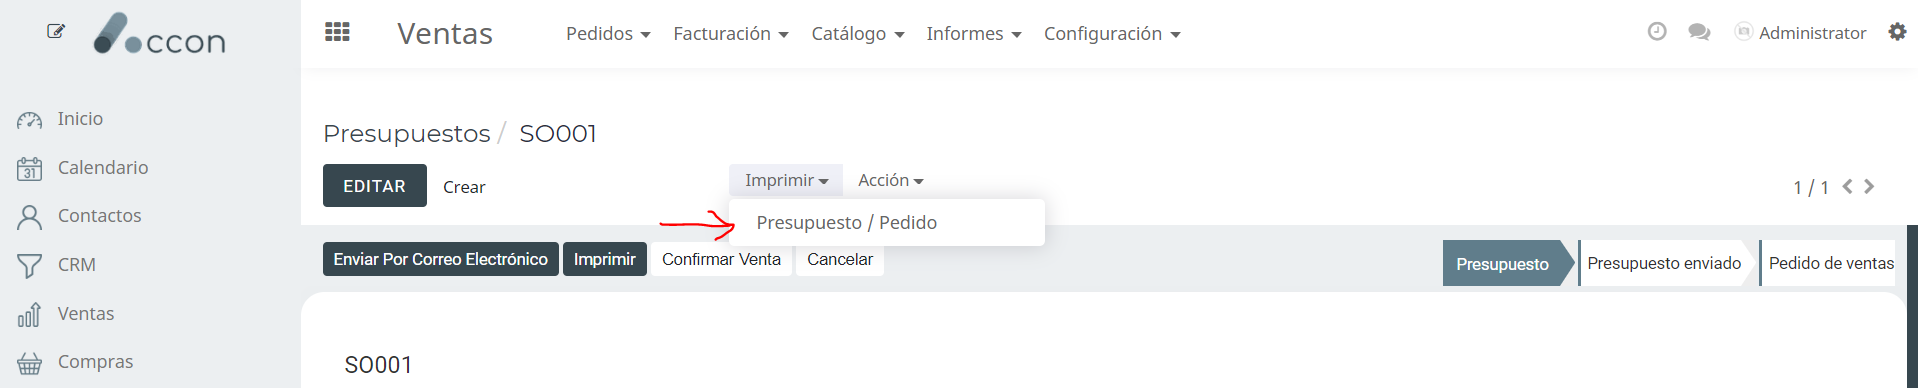Click the EDITAR button

375,186
